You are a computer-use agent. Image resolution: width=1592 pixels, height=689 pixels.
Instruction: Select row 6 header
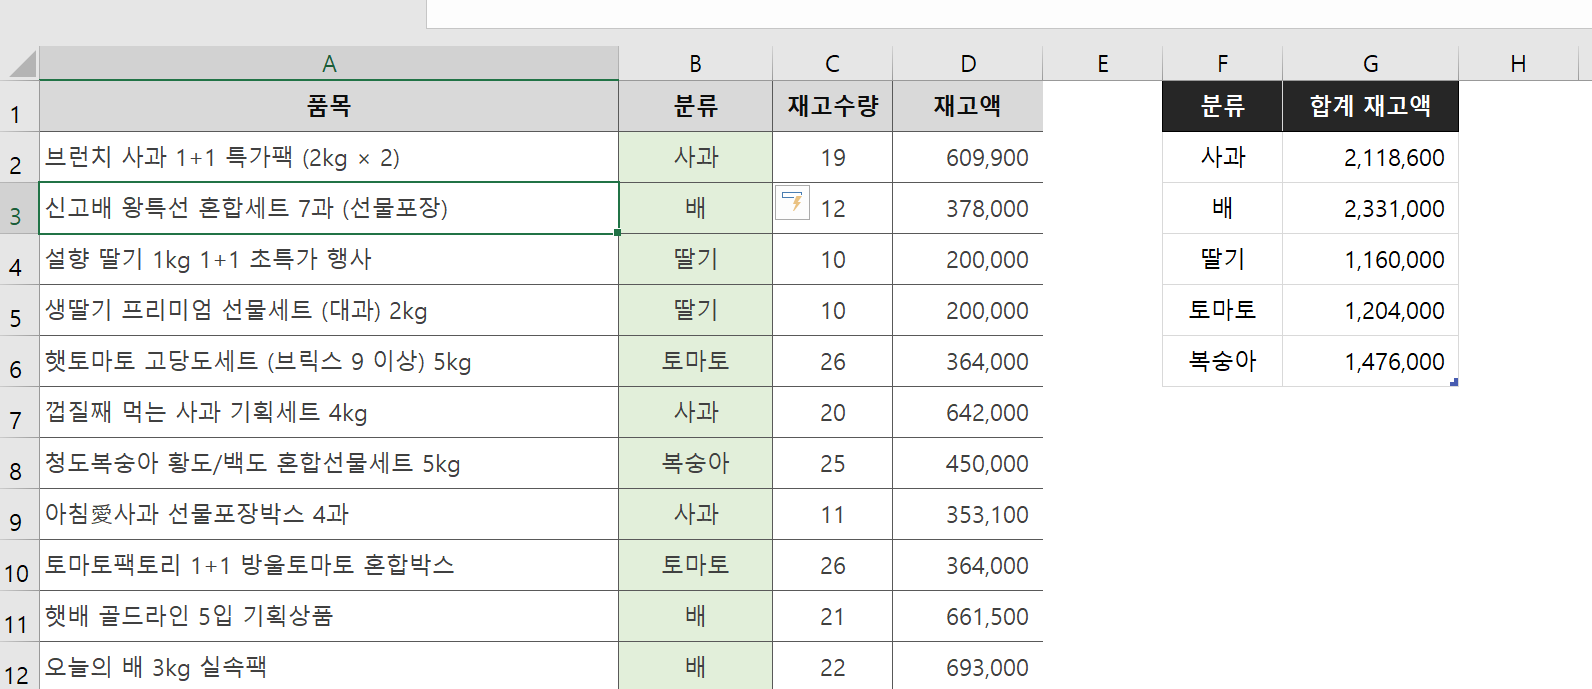[x=19, y=361]
